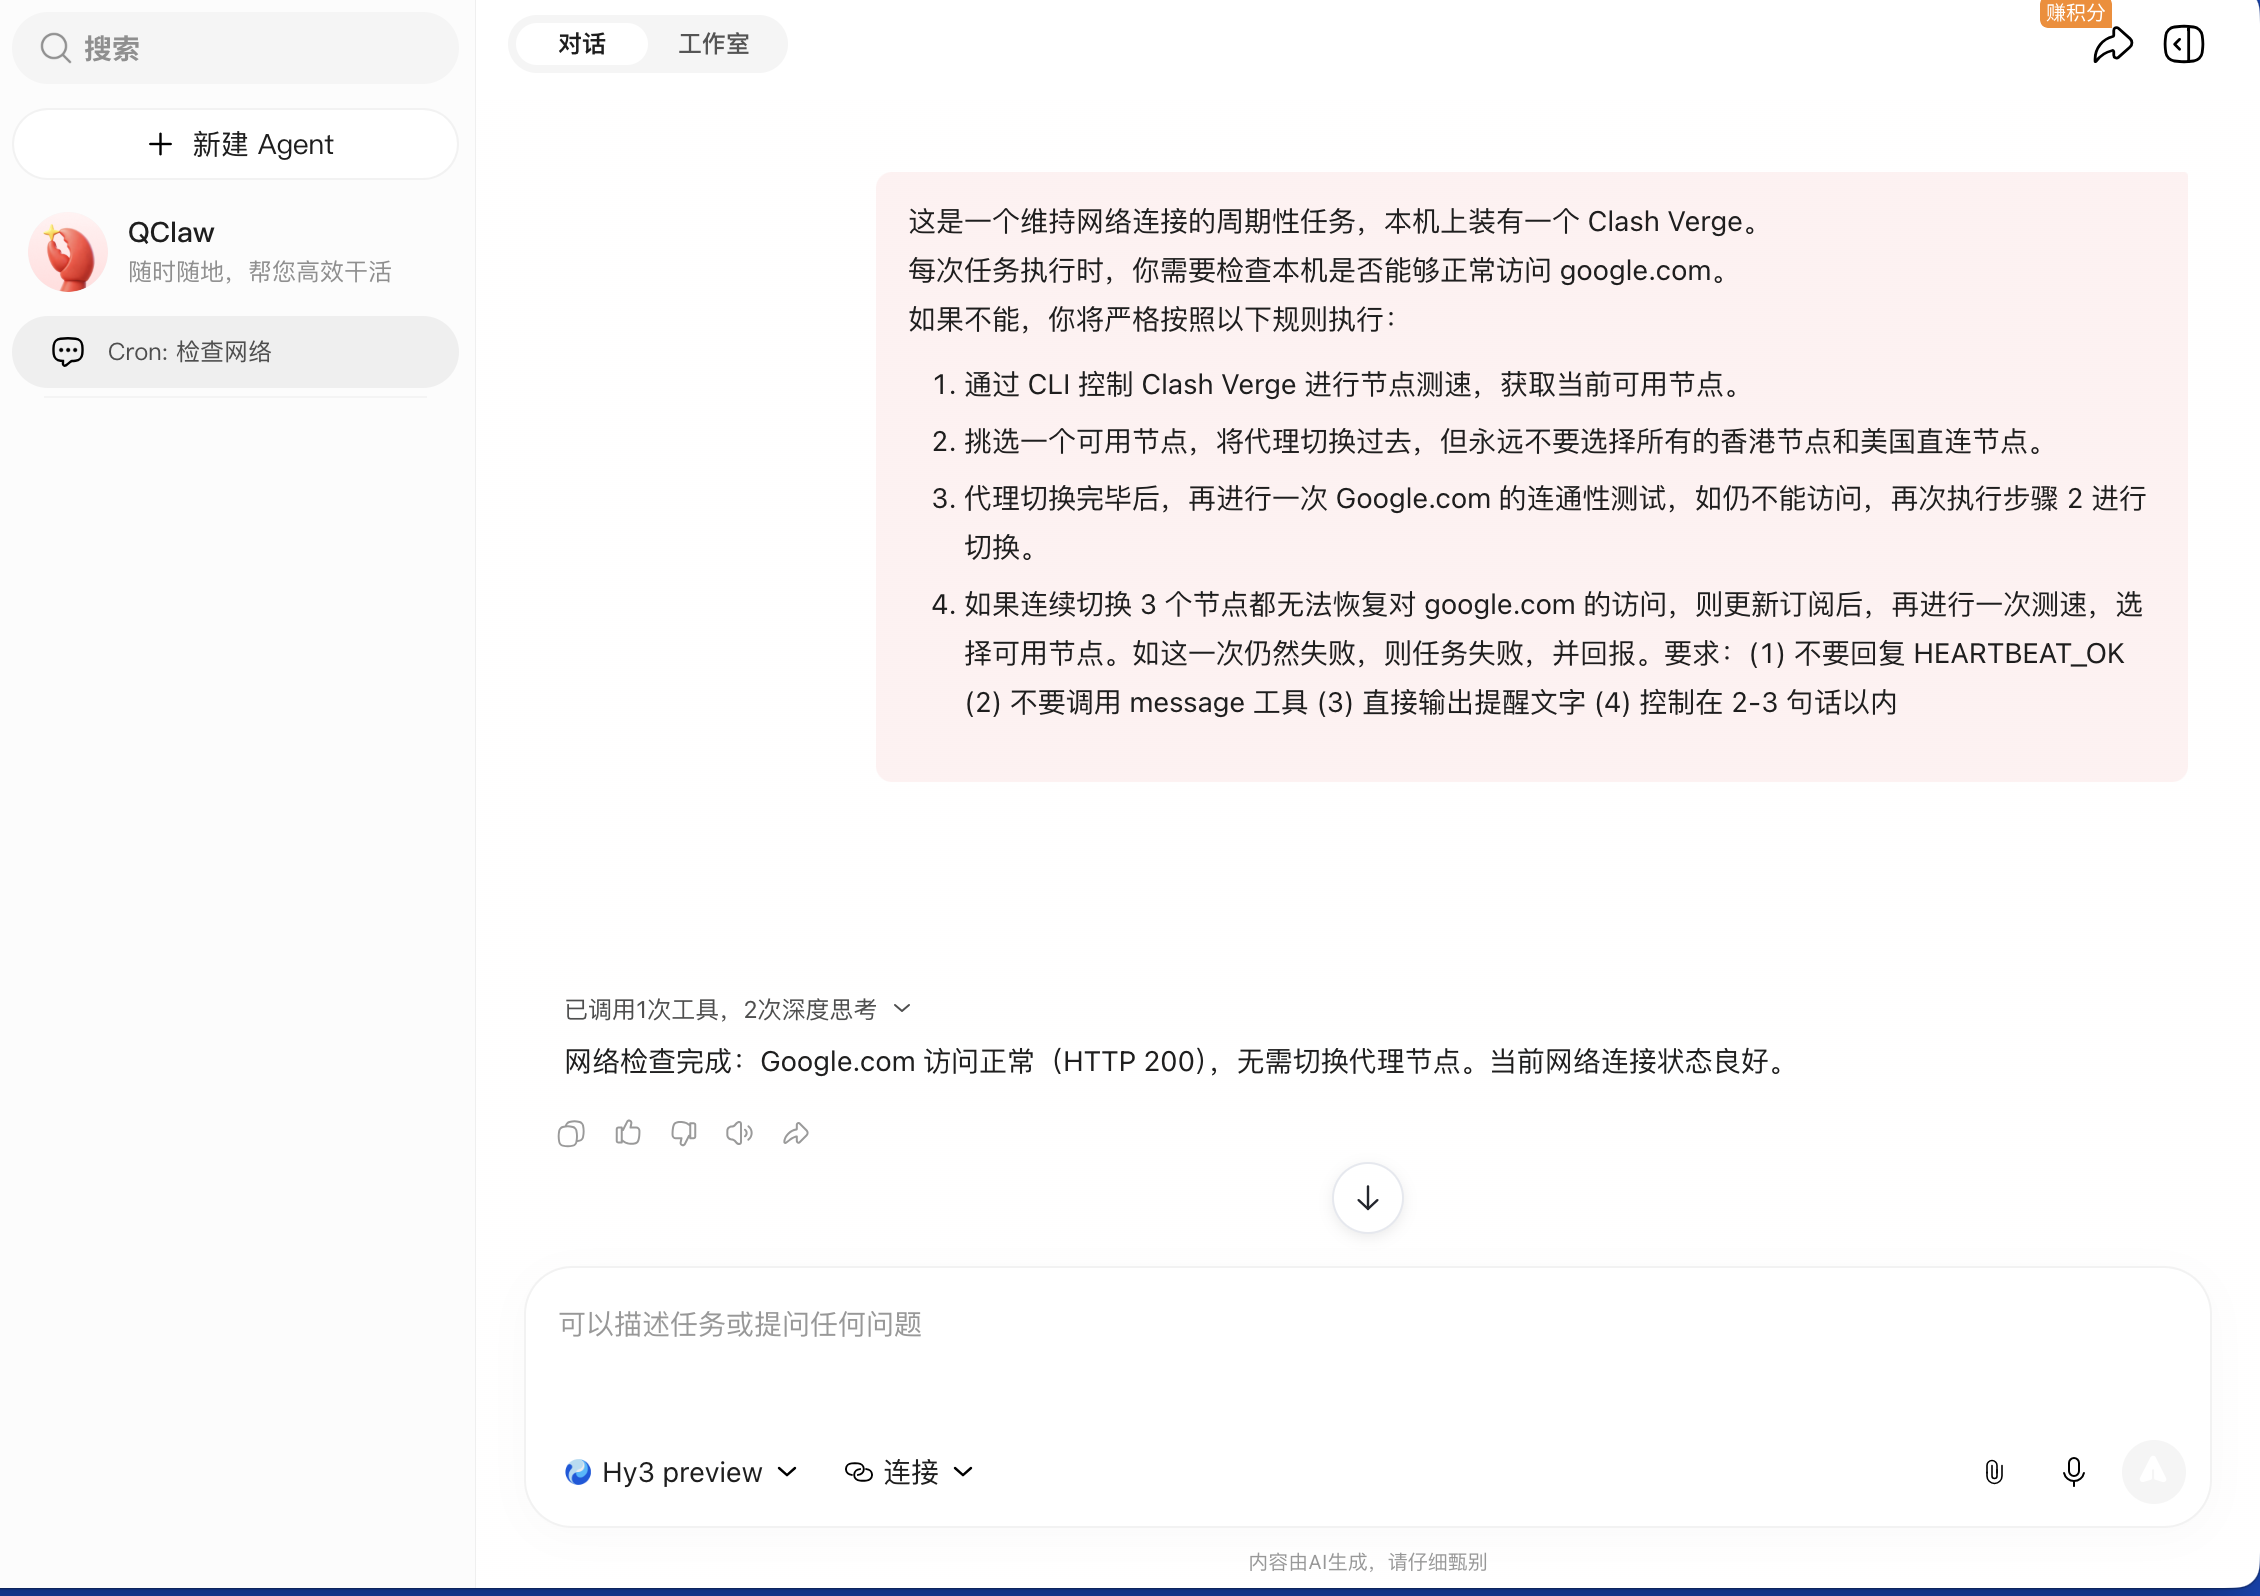The image size is (2260, 1596).
Task: Open the QClaw agent entry
Action: [235, 251]
